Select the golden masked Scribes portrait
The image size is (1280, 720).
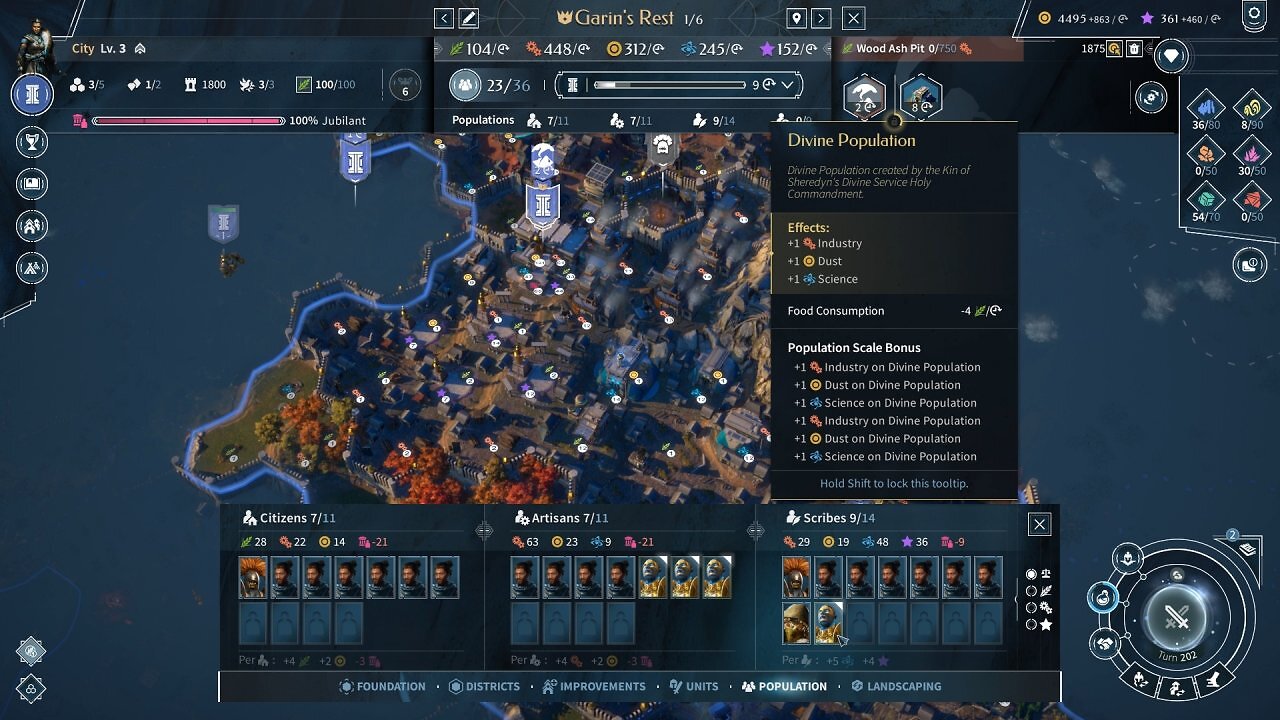click(x=797, y=623)
